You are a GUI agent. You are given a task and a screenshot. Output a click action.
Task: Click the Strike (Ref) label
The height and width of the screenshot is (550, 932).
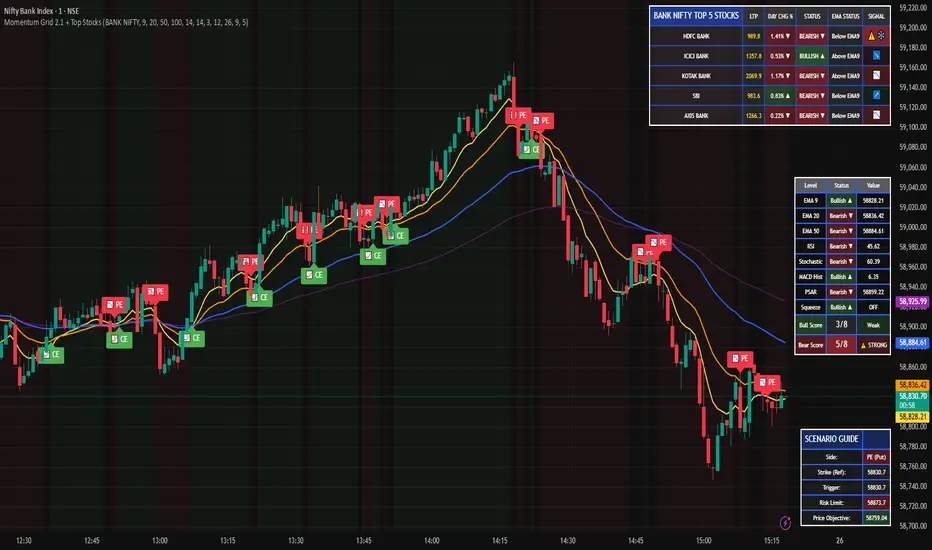[832, 472]
